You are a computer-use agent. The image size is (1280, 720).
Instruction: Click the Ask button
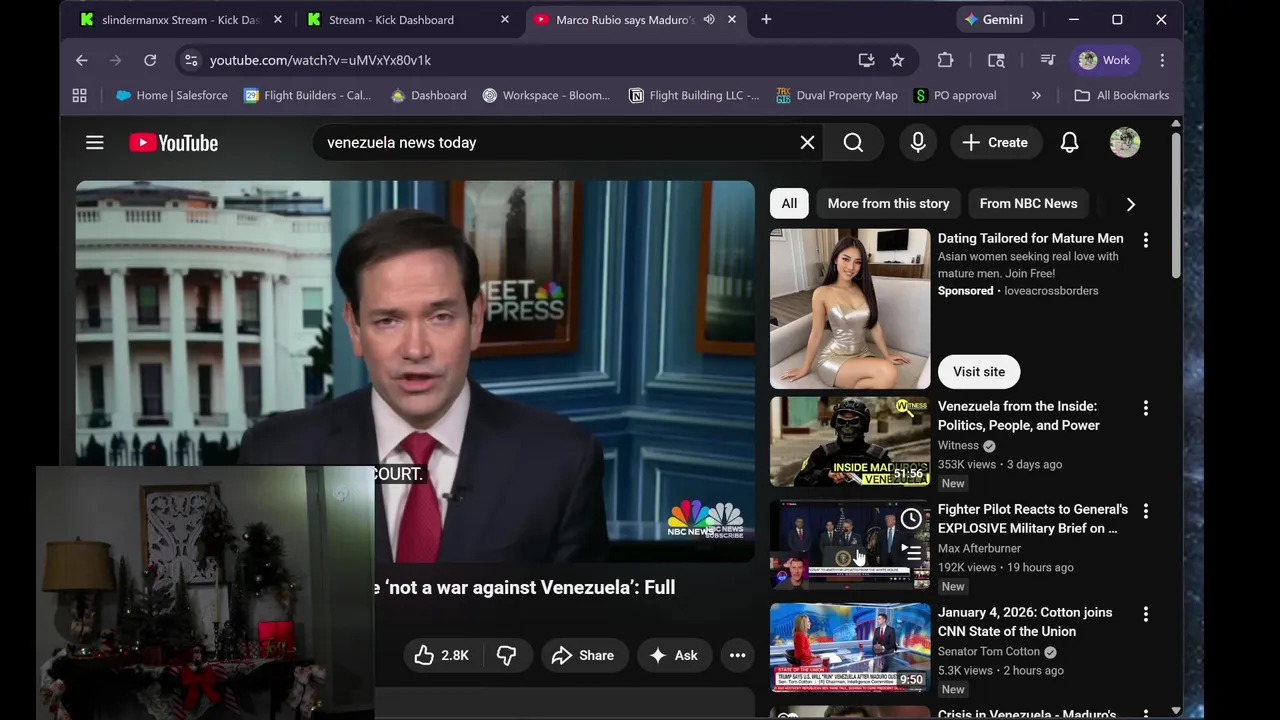click(674, 655)
